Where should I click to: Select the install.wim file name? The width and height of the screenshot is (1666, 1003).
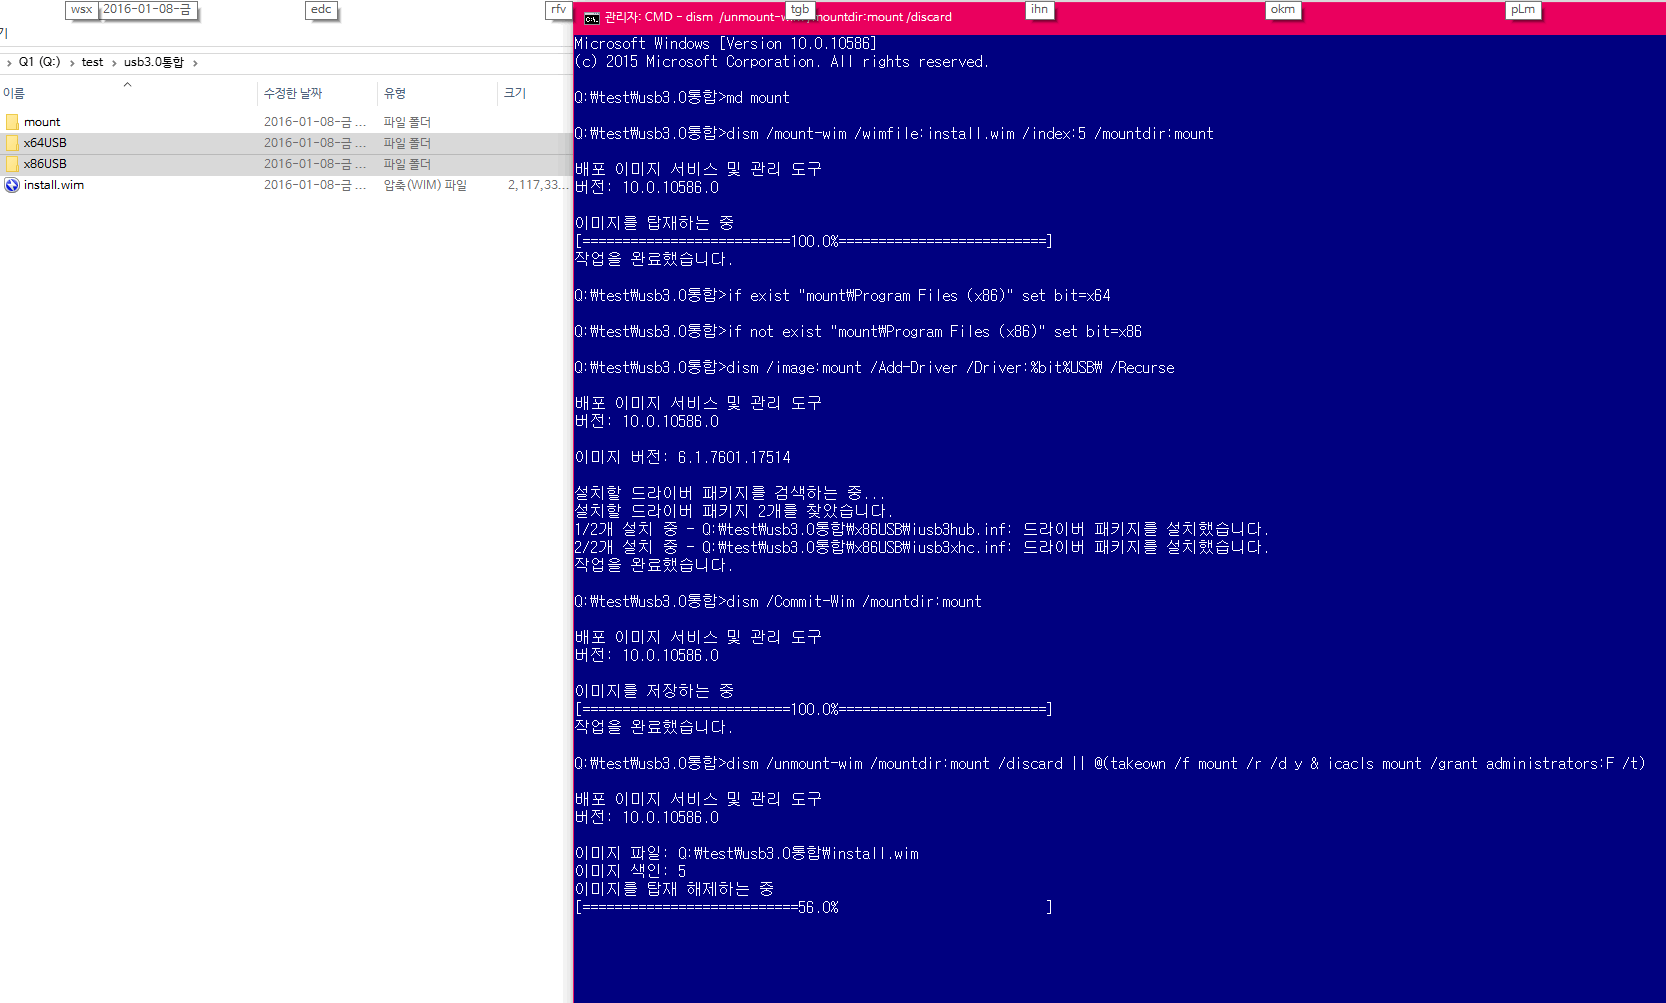click(x=54, y=185)
